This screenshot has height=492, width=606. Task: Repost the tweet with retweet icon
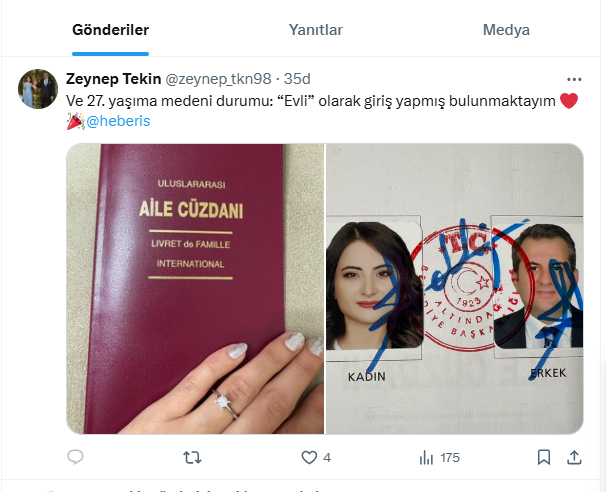click(x=192, y=458)
